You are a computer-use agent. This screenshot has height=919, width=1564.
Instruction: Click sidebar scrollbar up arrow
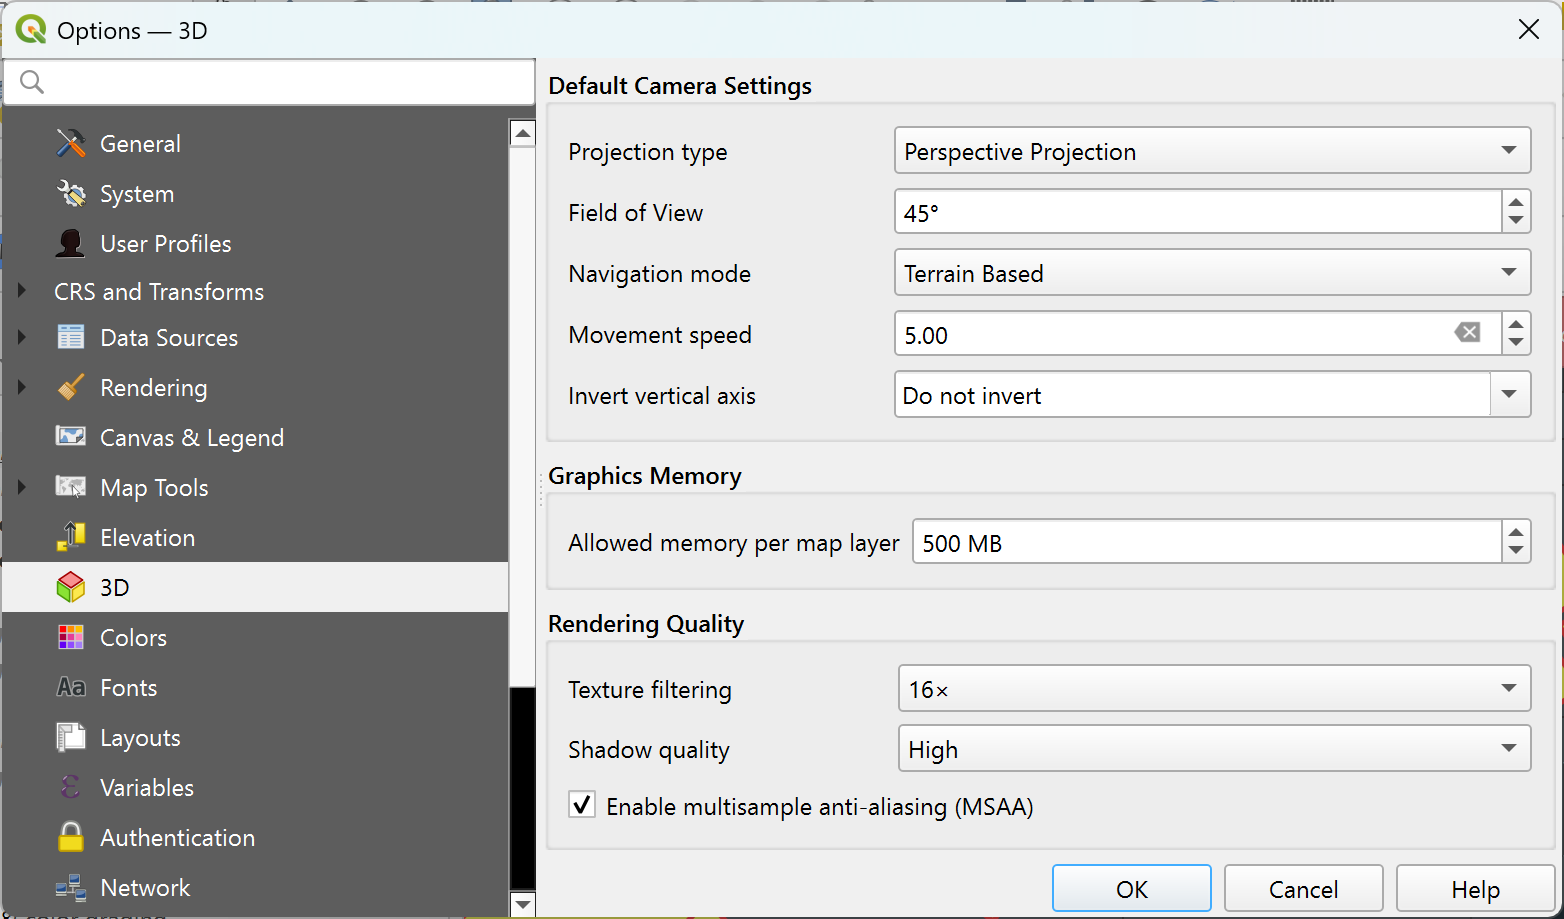[x=522, y=133]
